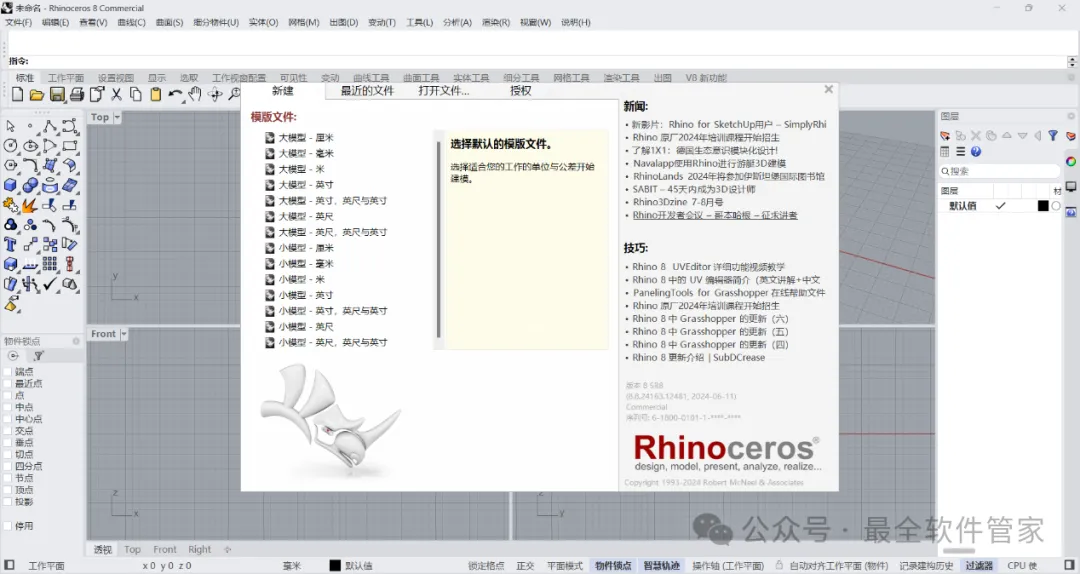Open the 物件锁点 panel gear options menu
Screen dimensions: 1080x574
point(76,341)
